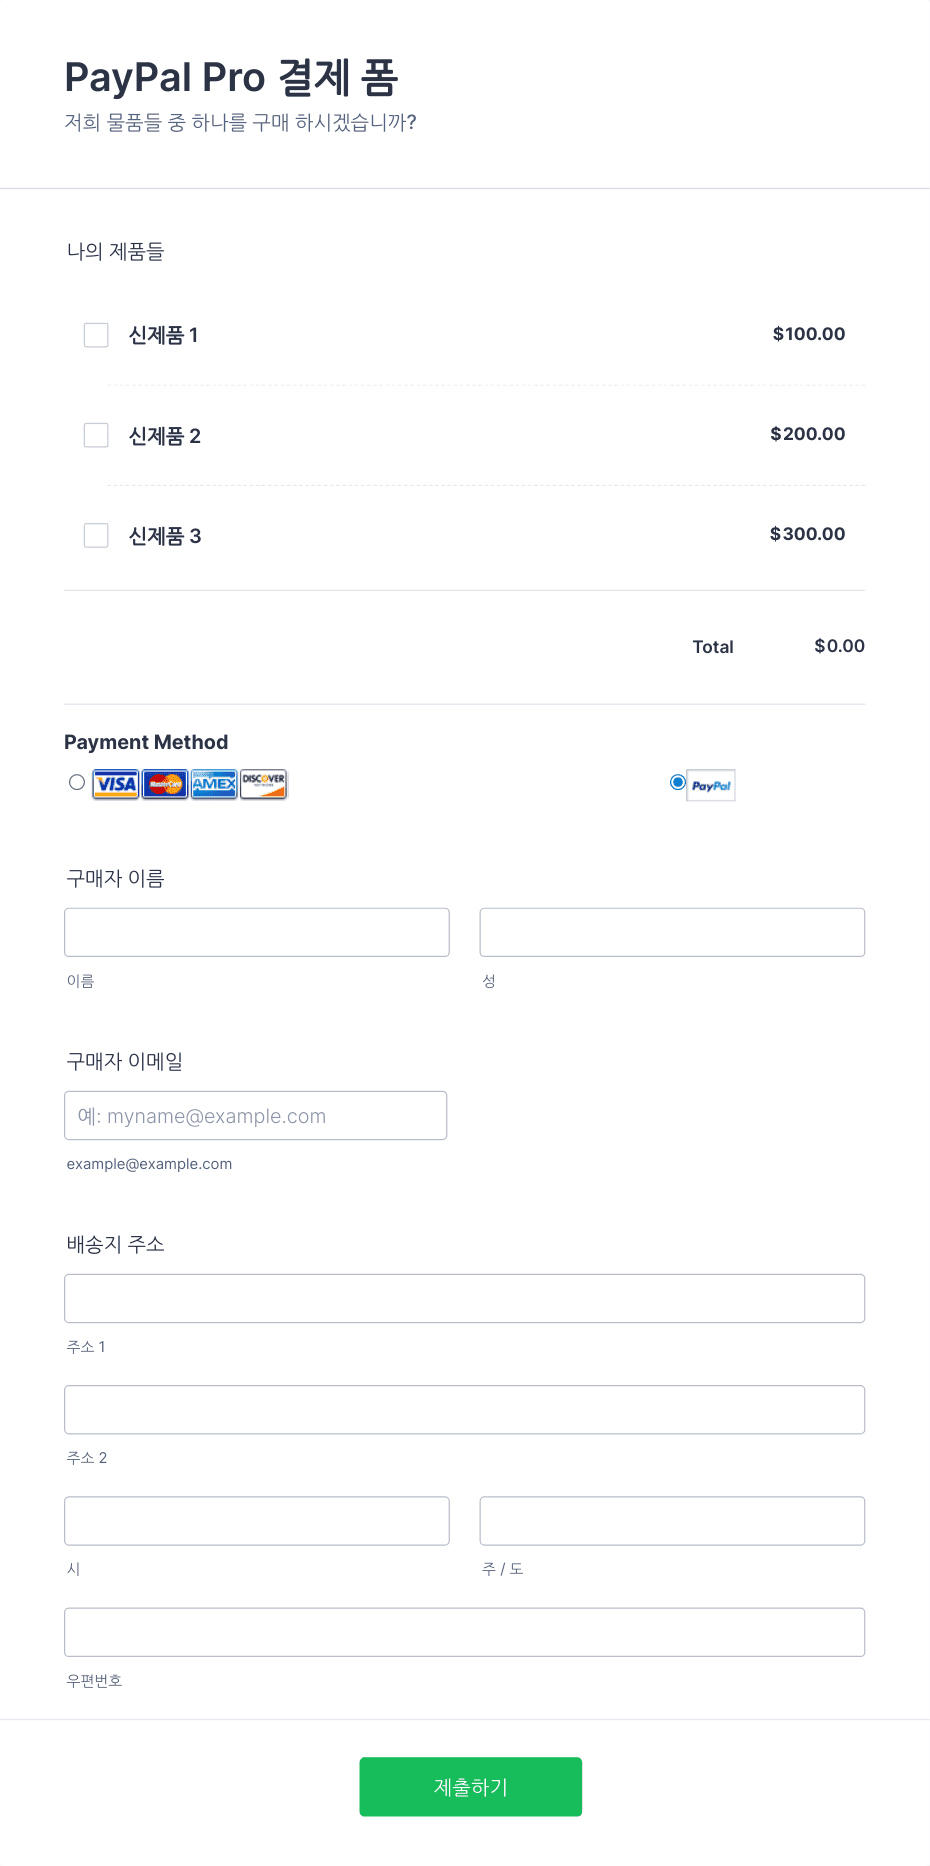Viewport: 930px width, 1866px height.
Task: Click the 주 / 도 state field
Action: 671,1520
